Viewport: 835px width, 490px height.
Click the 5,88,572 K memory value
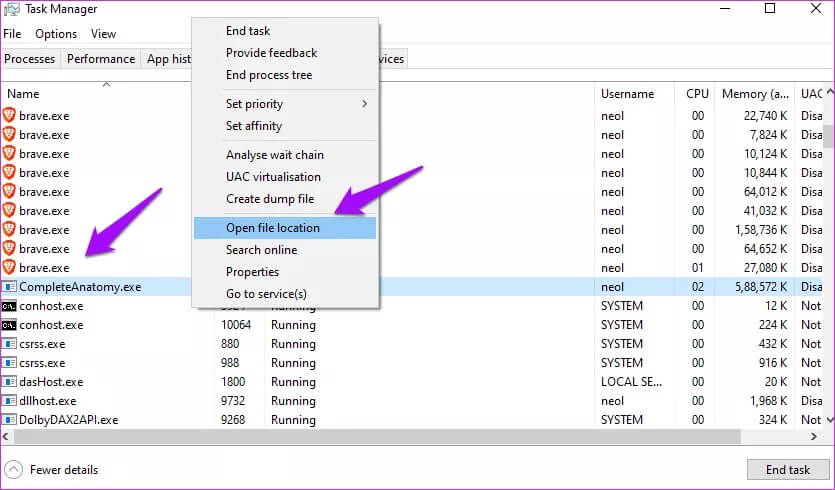pyautogui.click(x=761, y=287)
